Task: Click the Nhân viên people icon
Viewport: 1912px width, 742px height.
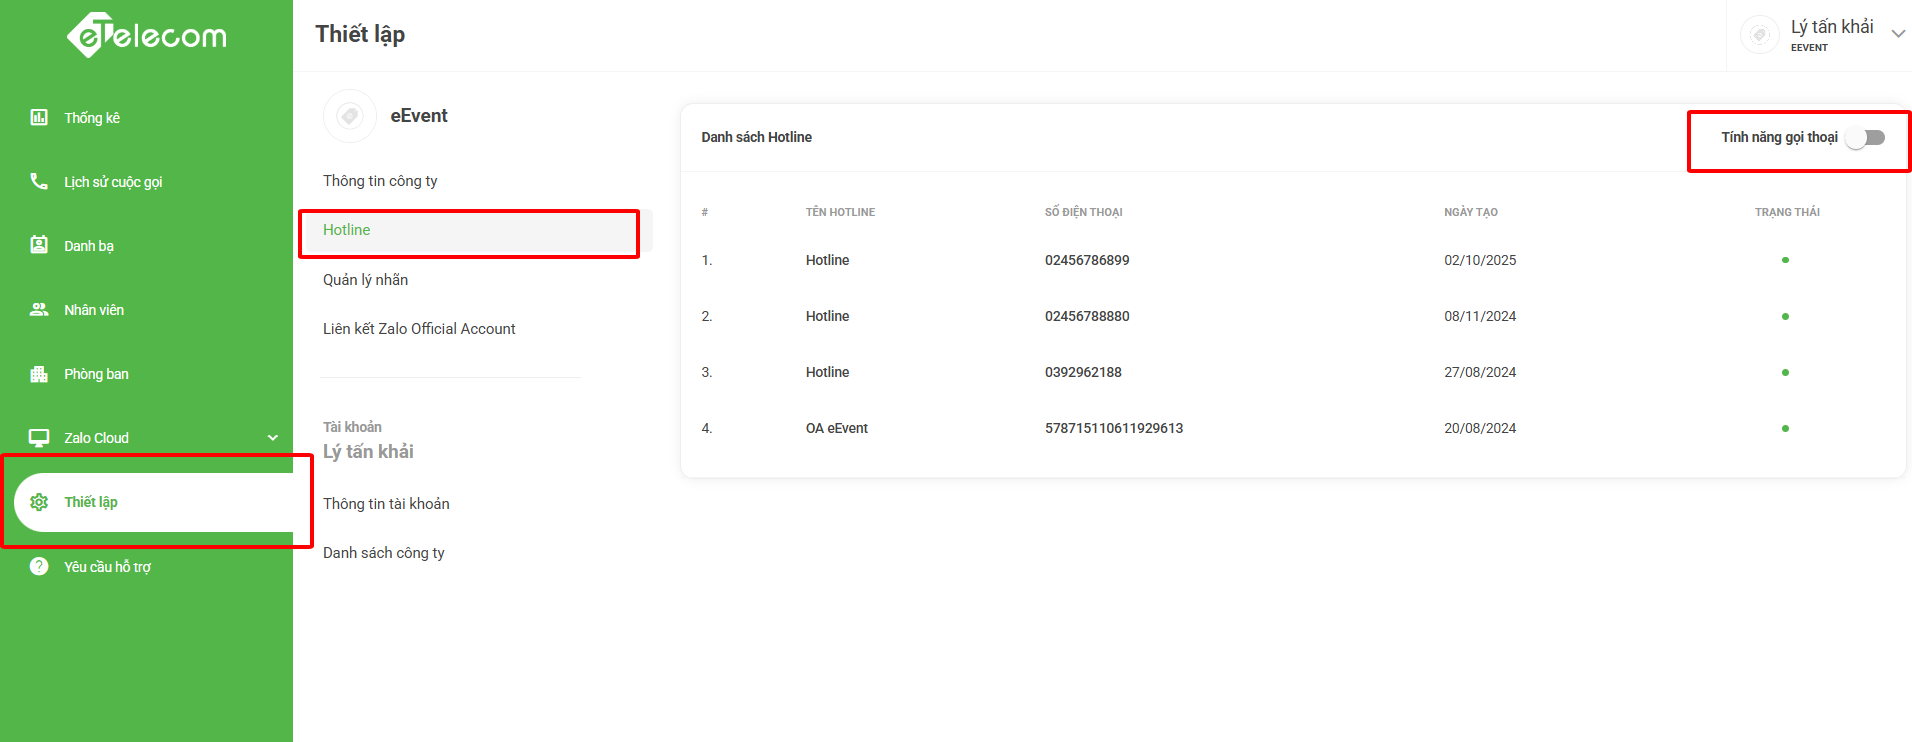Action: click(x=39, y=309)
